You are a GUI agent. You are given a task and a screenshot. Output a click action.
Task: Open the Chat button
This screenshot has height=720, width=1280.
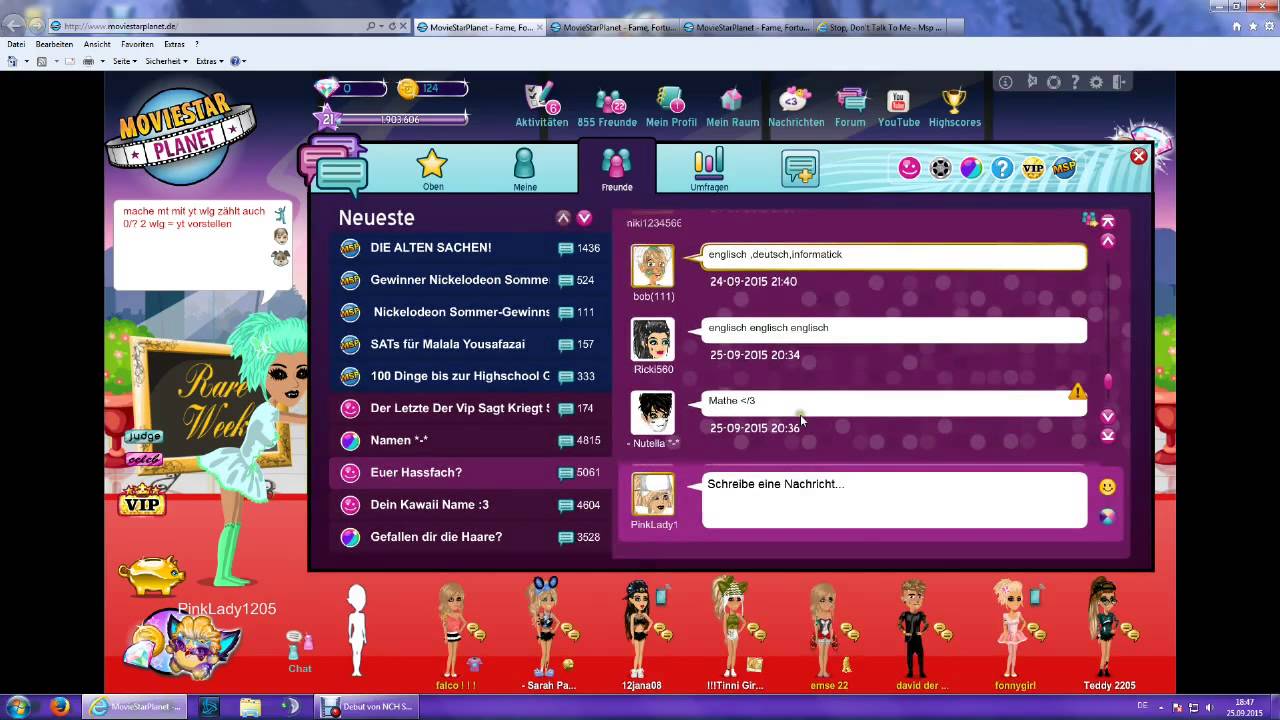(300, 651)
